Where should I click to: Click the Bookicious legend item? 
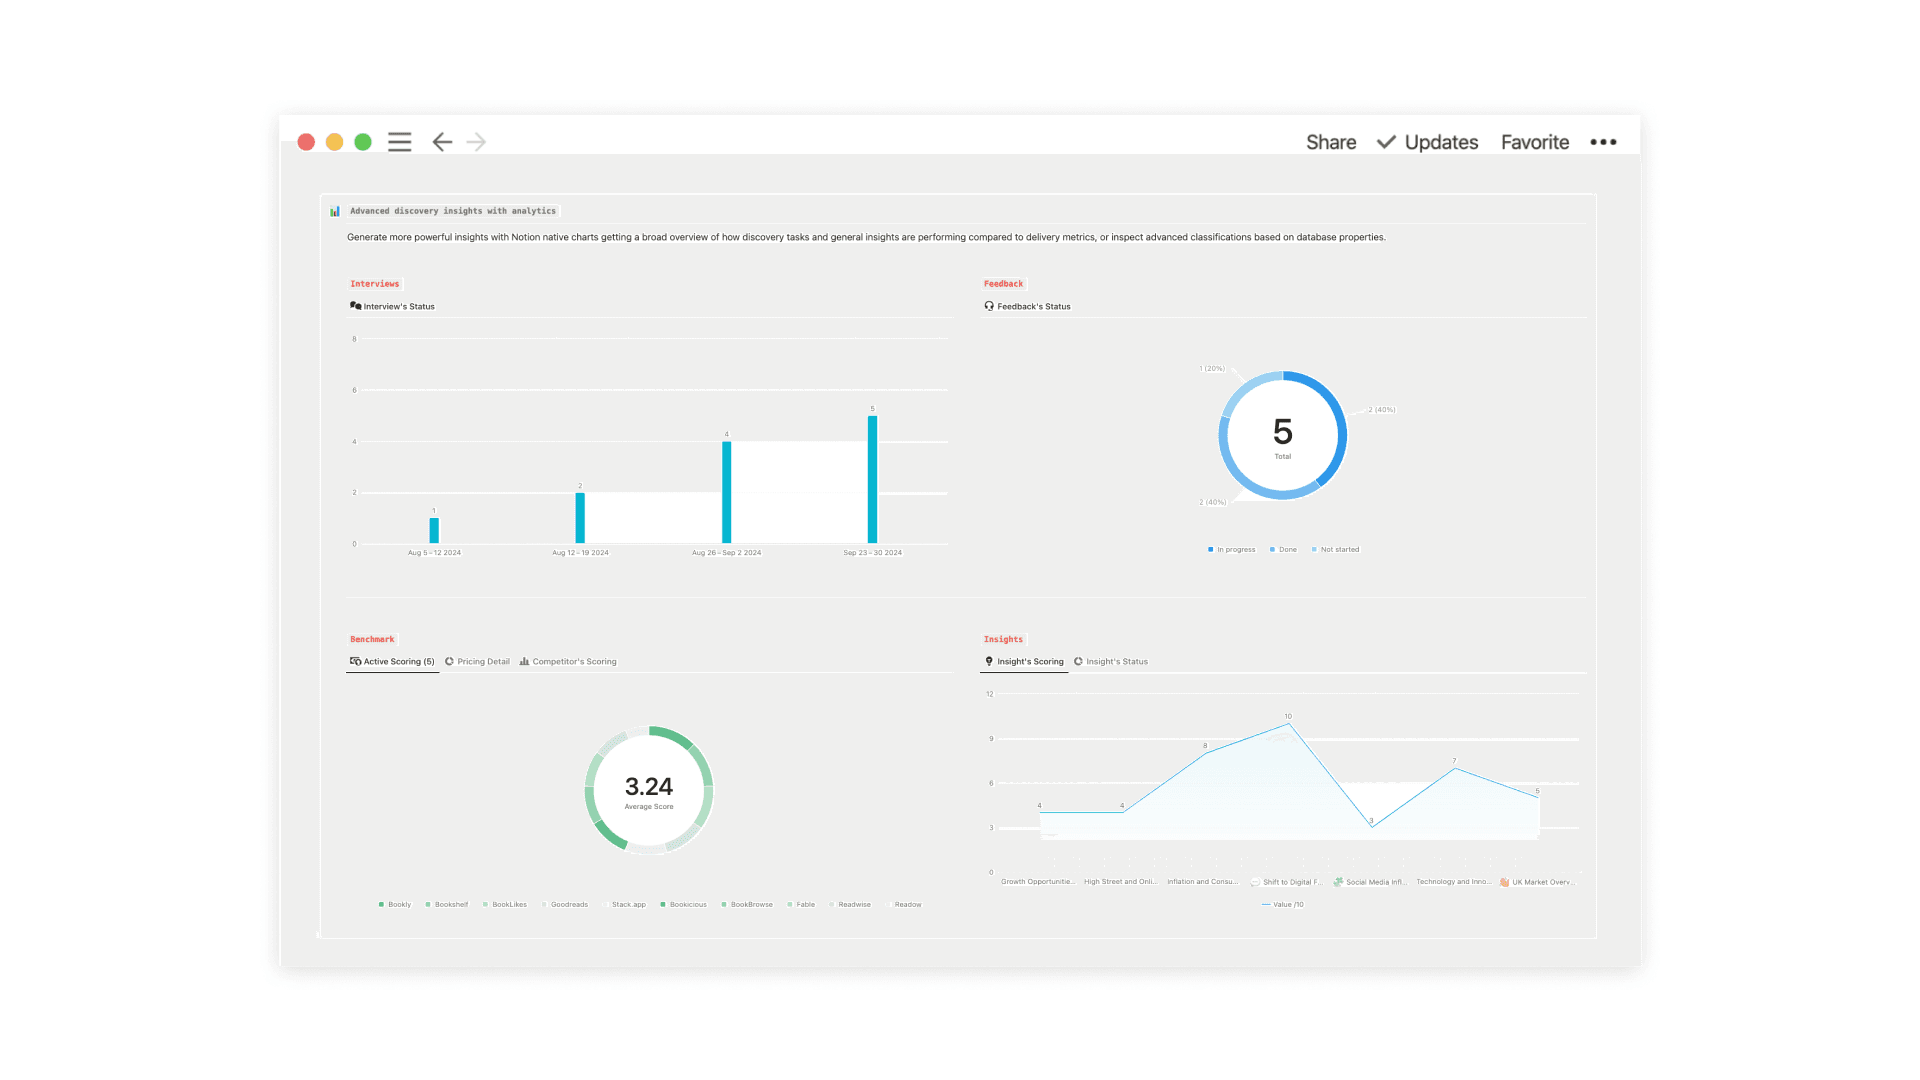pyautogui.click(x=684, y=904)
